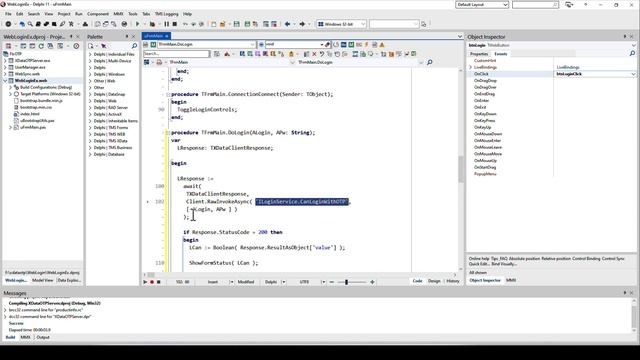This screenshot has height=360, width=640.
Task: Switch to the Output tab in Messages panel
Action: click(43, 337)
